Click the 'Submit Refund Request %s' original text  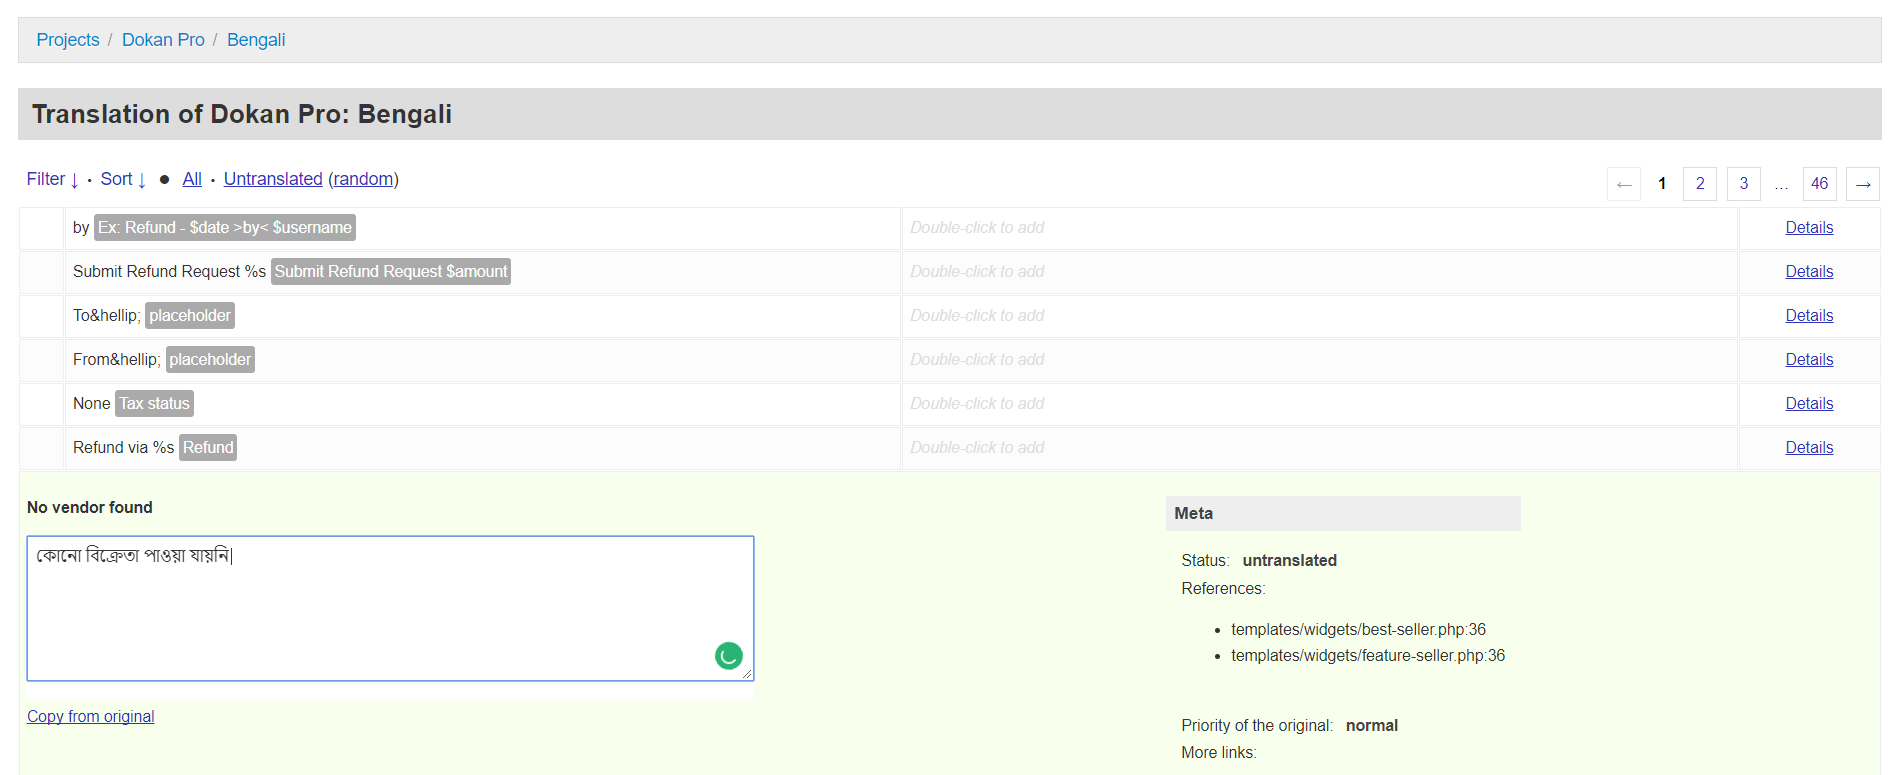169,272
